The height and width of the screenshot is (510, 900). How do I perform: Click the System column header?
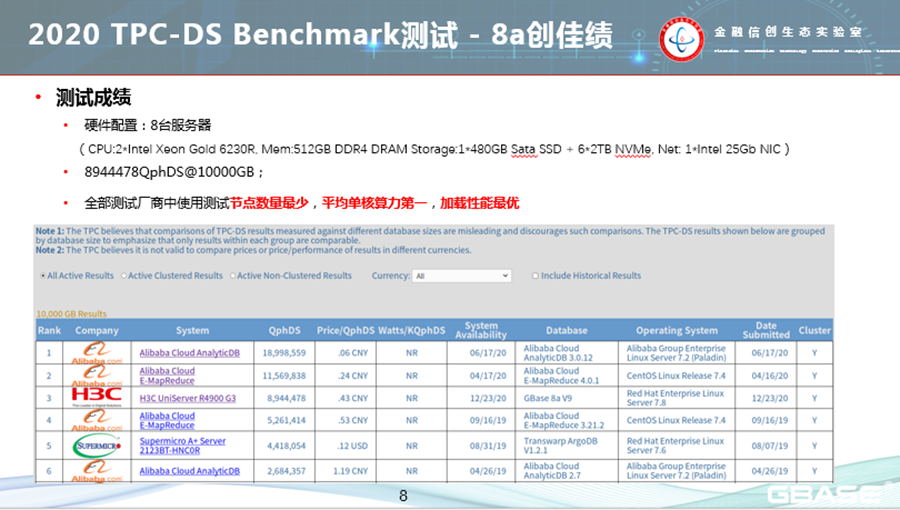192,330
